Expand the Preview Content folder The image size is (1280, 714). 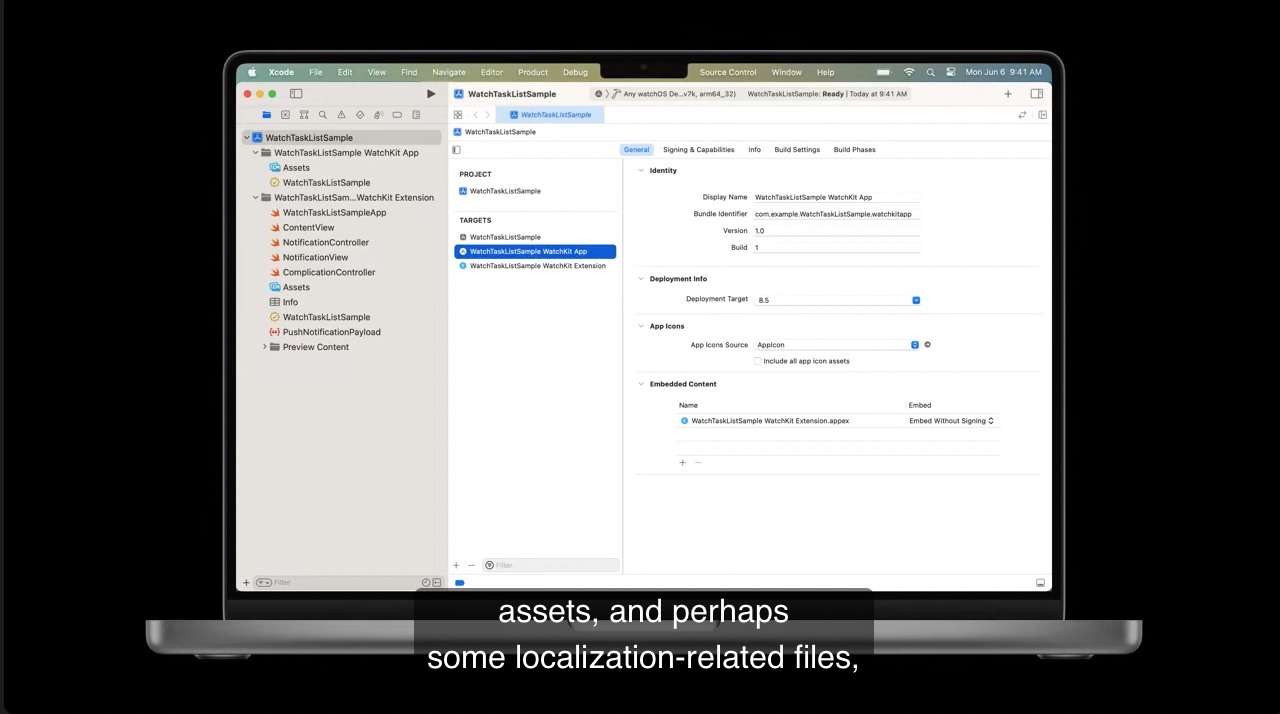(265, 347)
